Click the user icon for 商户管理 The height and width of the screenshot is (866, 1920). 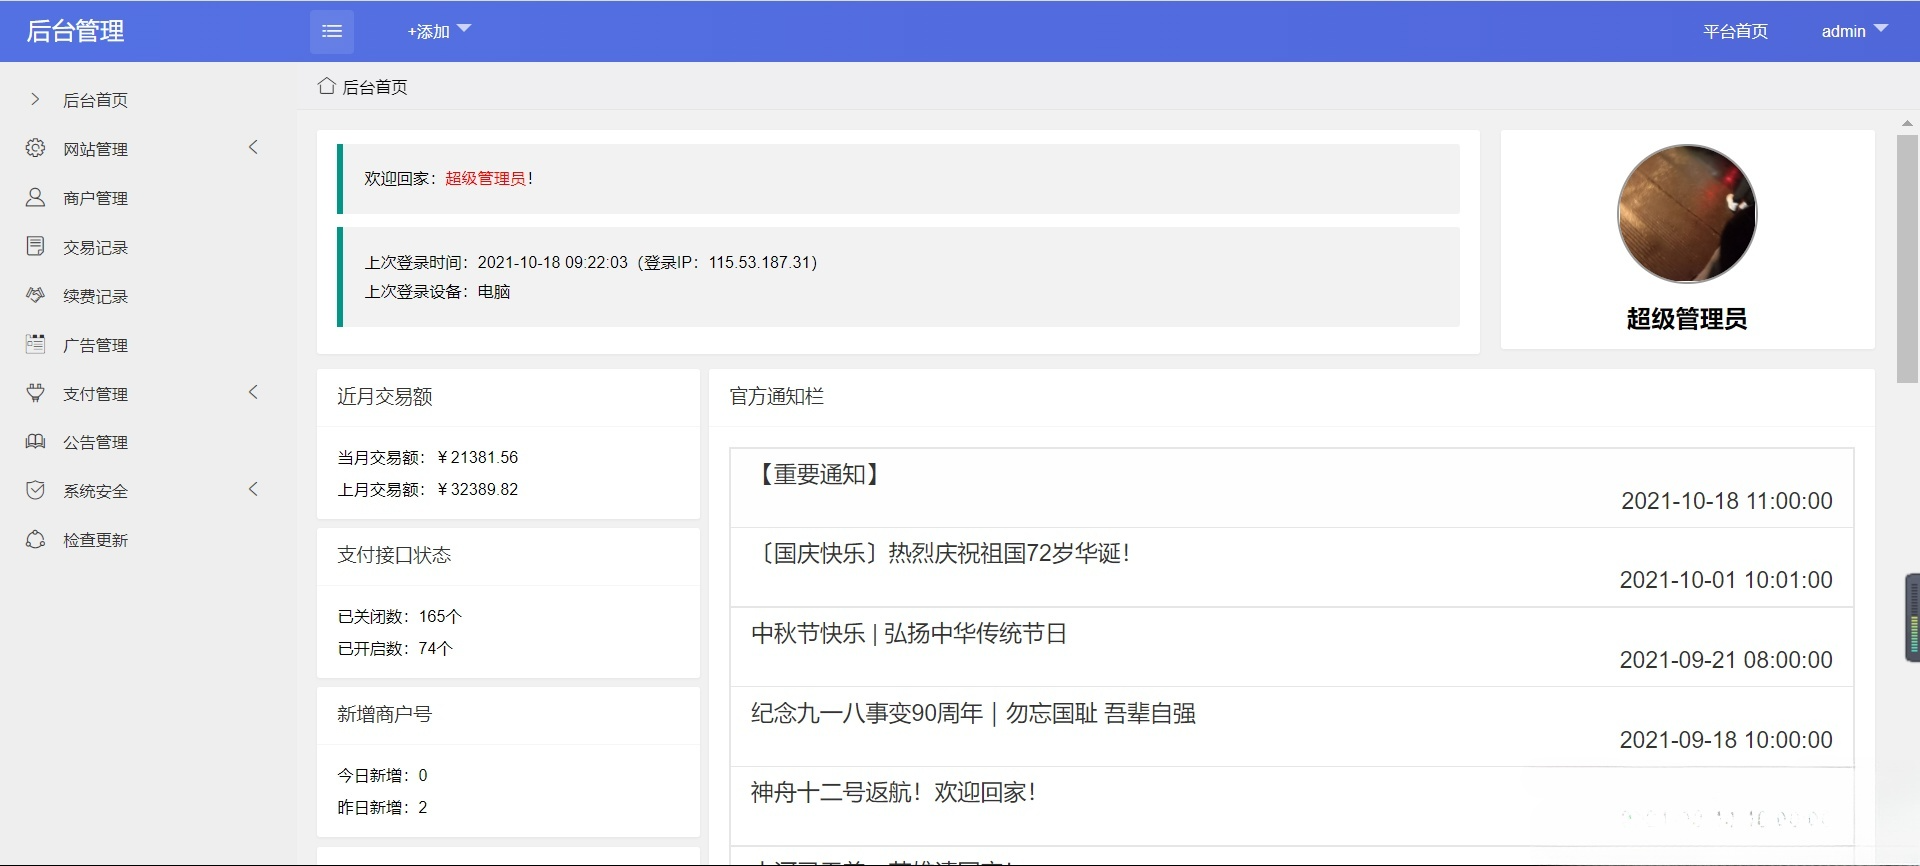[x=36, y=197]
